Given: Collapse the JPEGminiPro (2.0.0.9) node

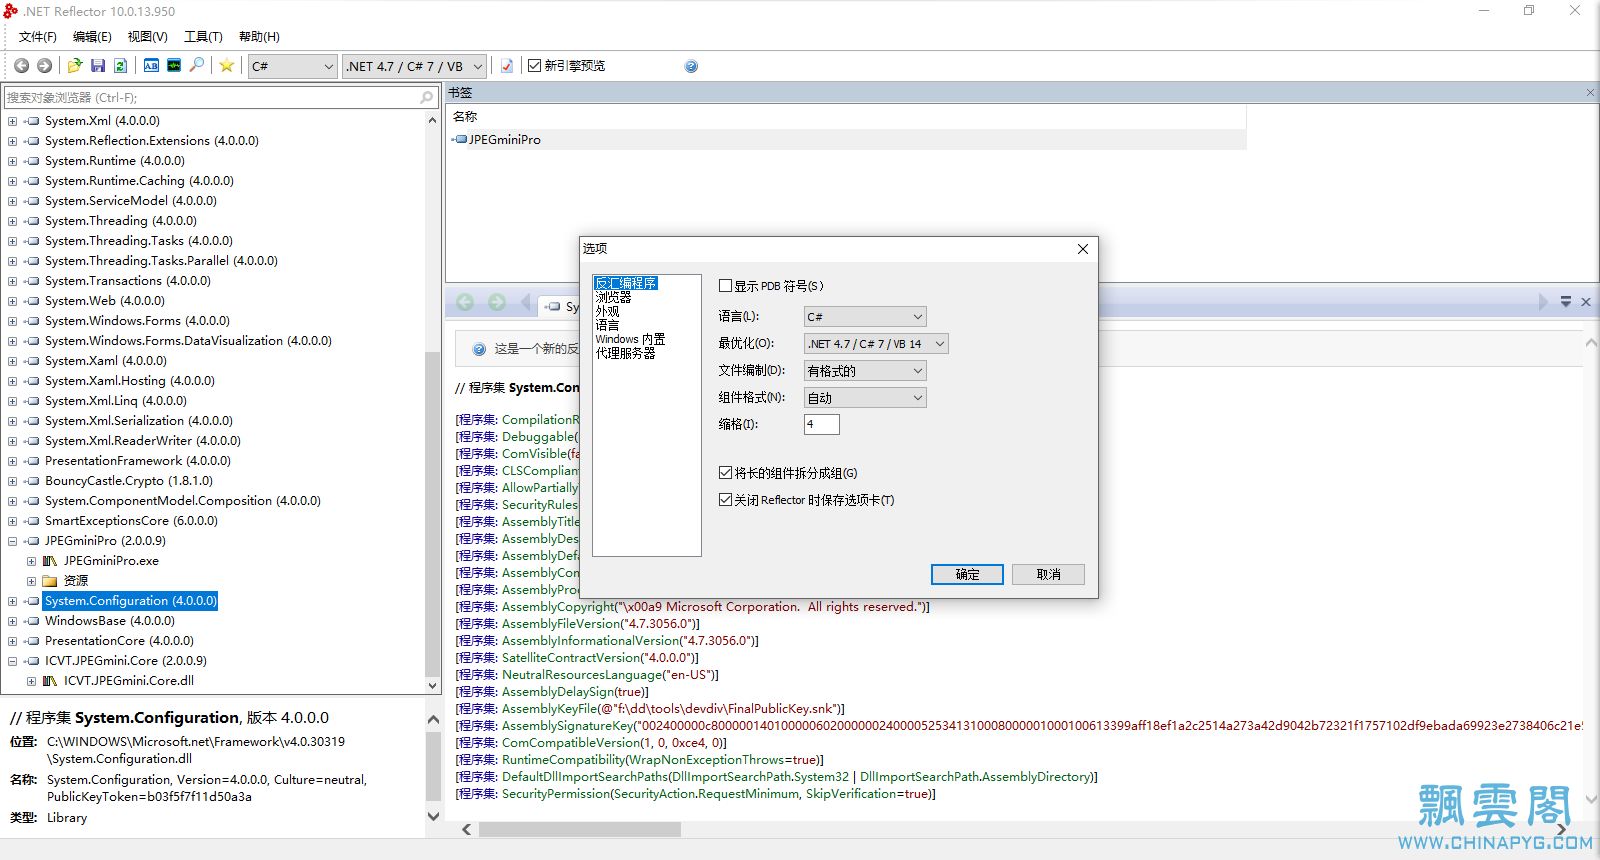Looking at the screenshot, I should click(13, 541).
